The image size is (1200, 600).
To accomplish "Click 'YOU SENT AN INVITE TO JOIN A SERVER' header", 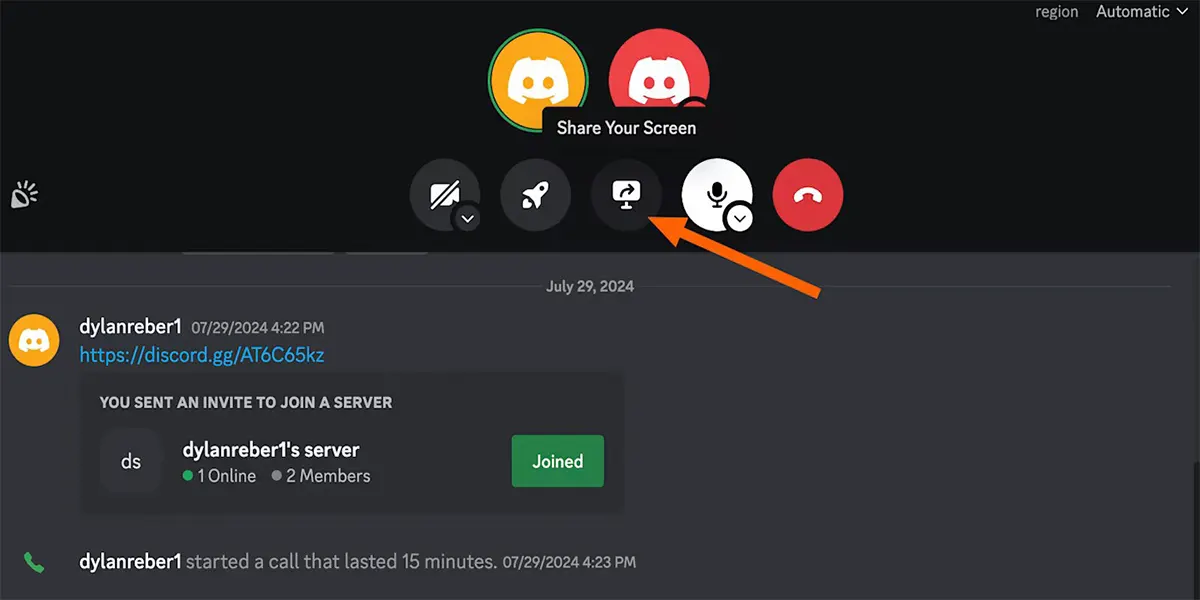I will 246,402.
